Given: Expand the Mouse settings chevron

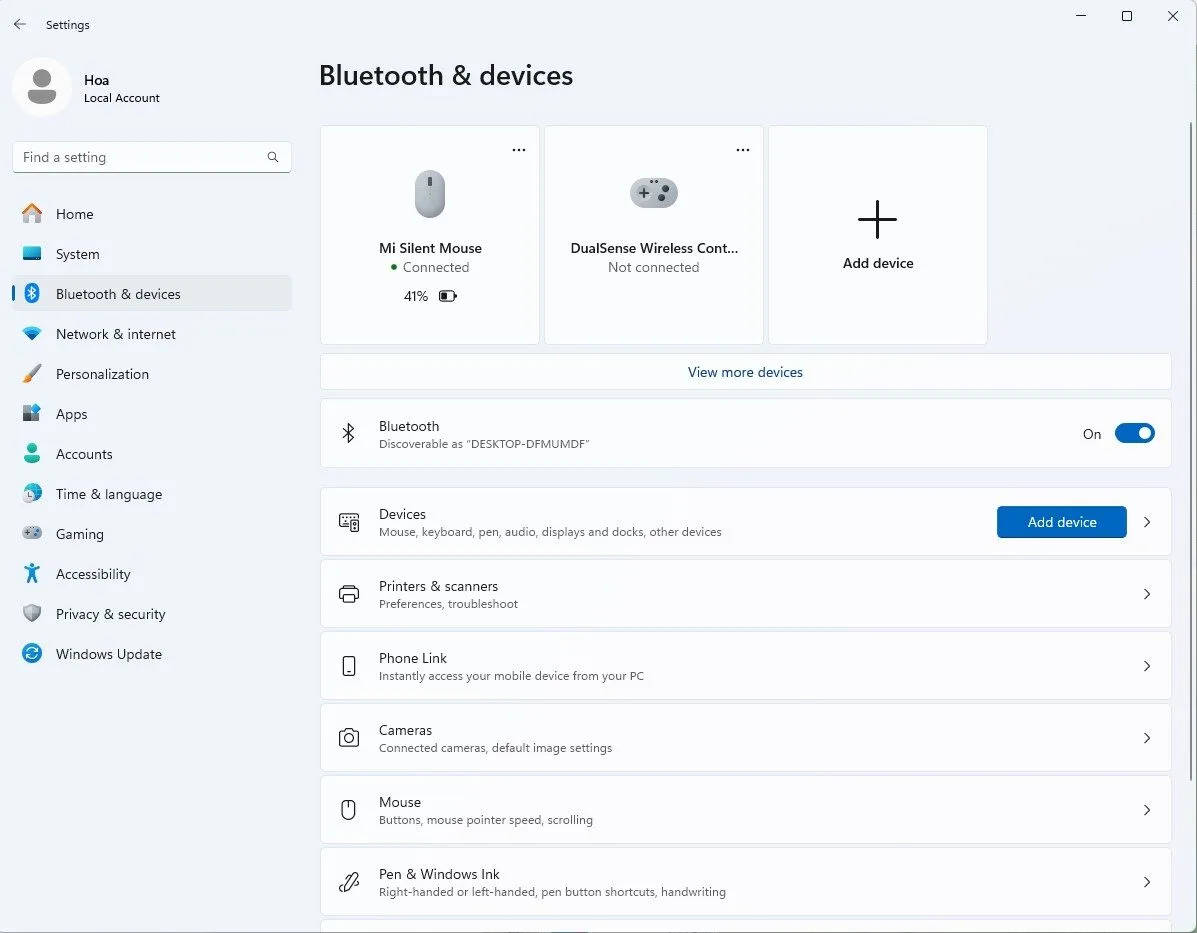Looking at the screenshot, I should (x=1147, y=810).
